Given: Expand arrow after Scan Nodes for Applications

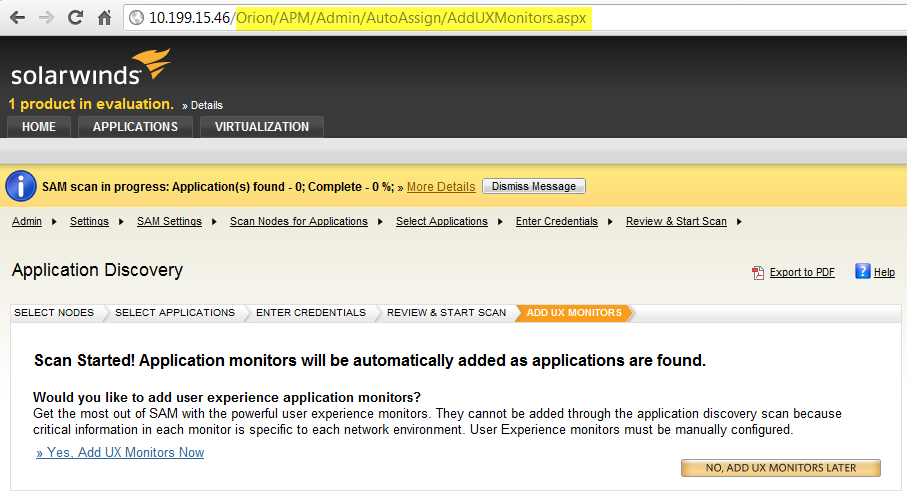Looking at the screenshot, I should [x=380, y=222].
